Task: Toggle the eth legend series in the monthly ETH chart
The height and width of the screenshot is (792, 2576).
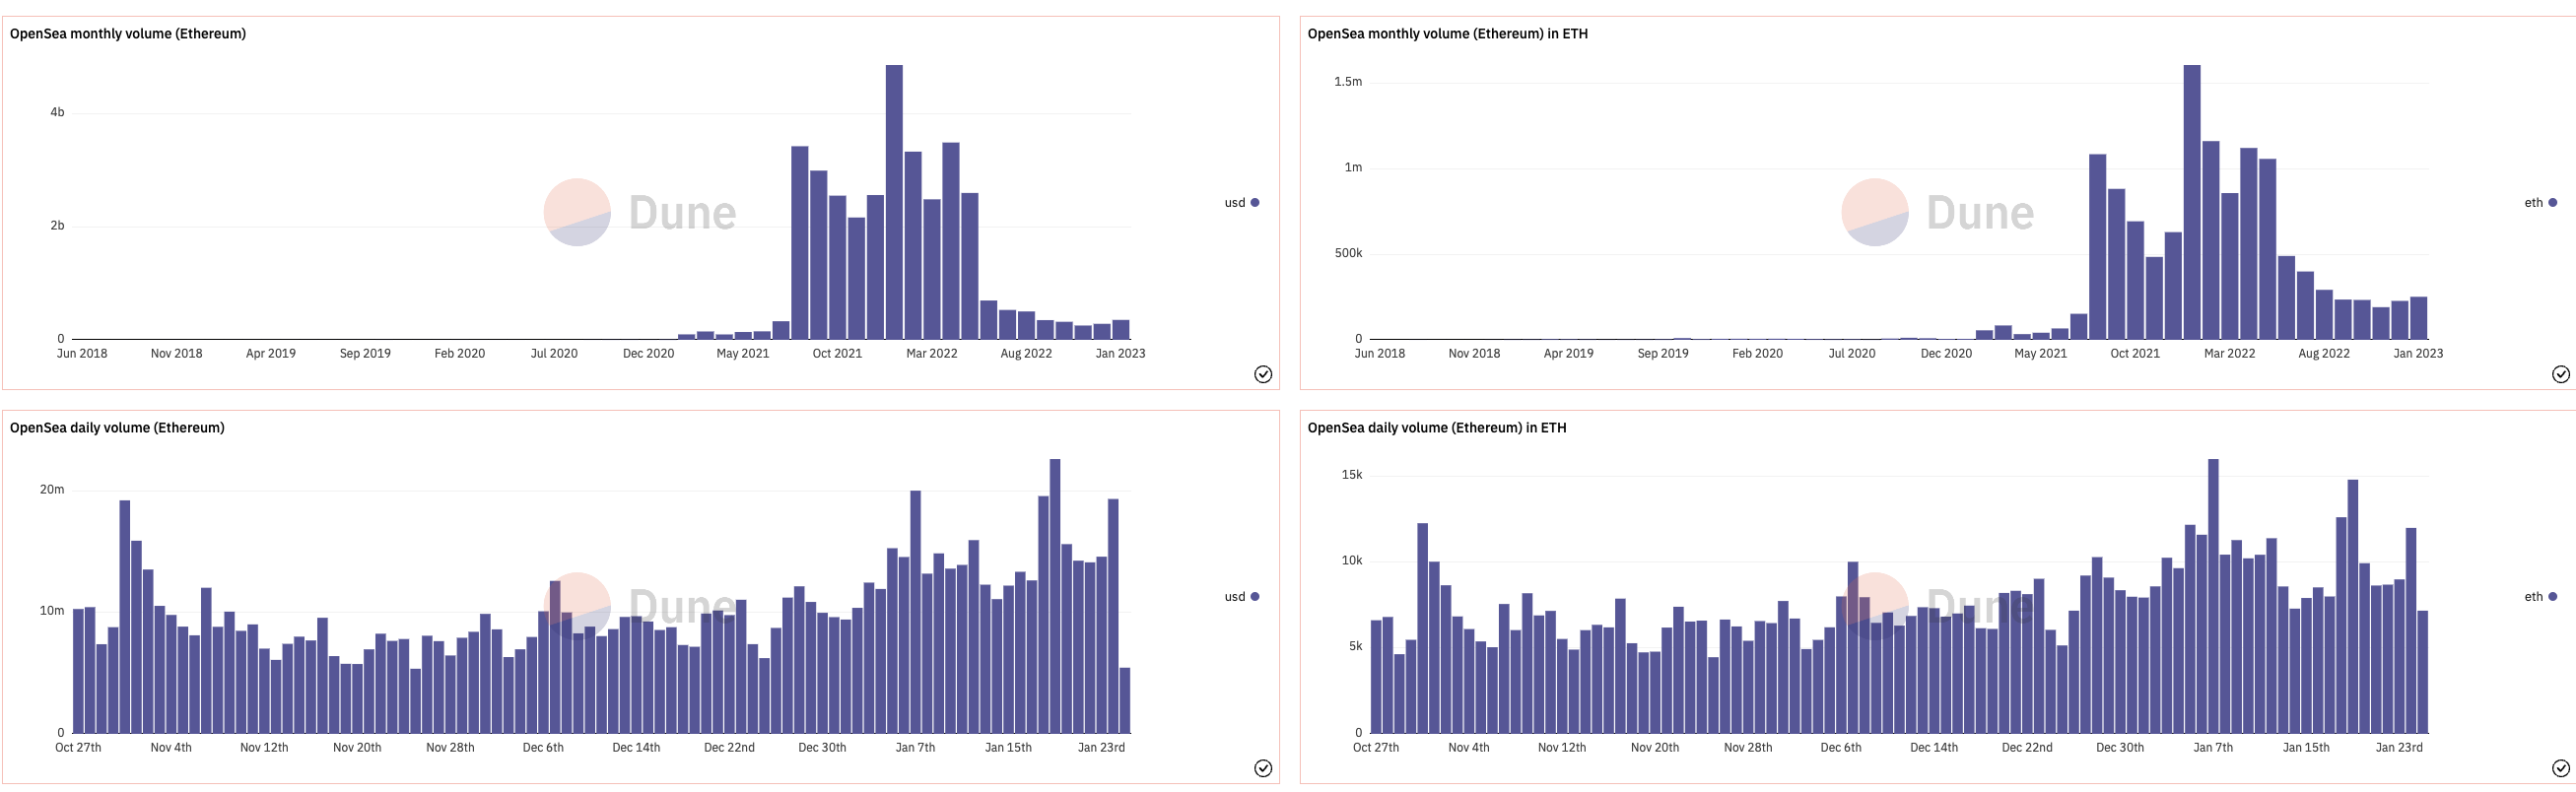Action: point(2540,203)
